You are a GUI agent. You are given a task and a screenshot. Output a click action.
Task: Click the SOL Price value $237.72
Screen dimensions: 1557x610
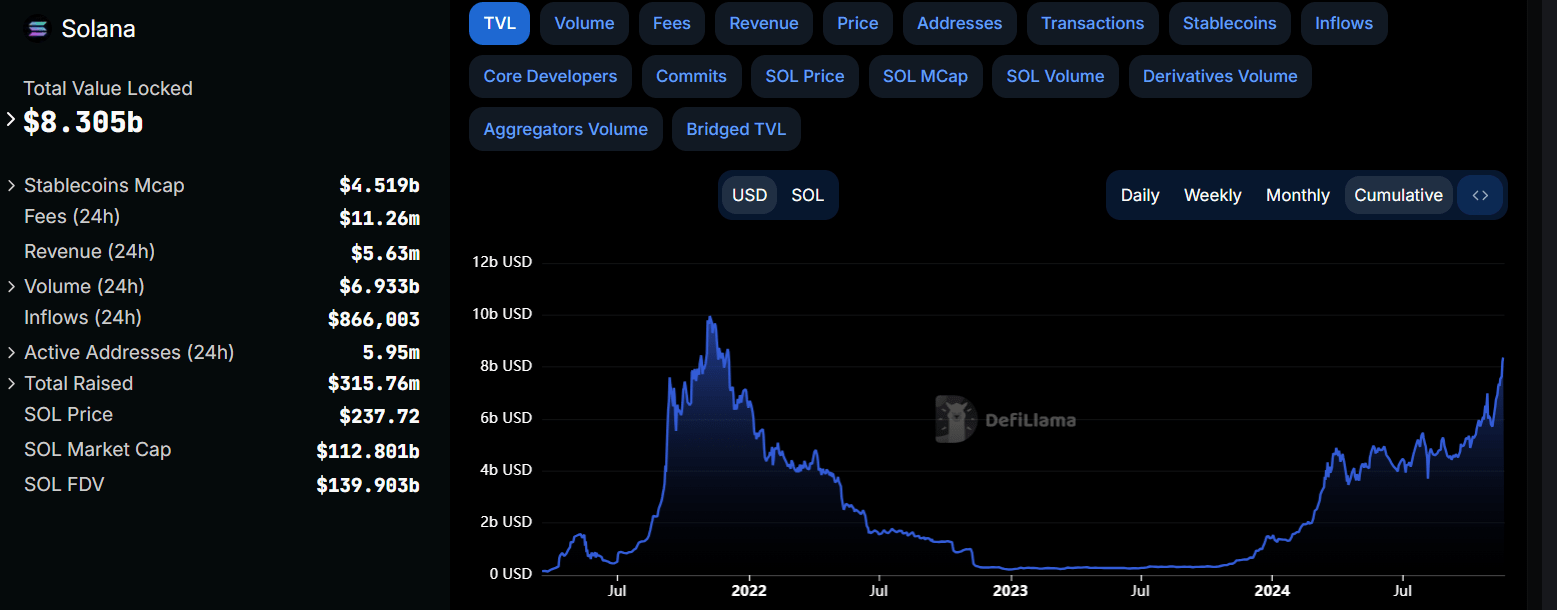click(x=380, y=416)
